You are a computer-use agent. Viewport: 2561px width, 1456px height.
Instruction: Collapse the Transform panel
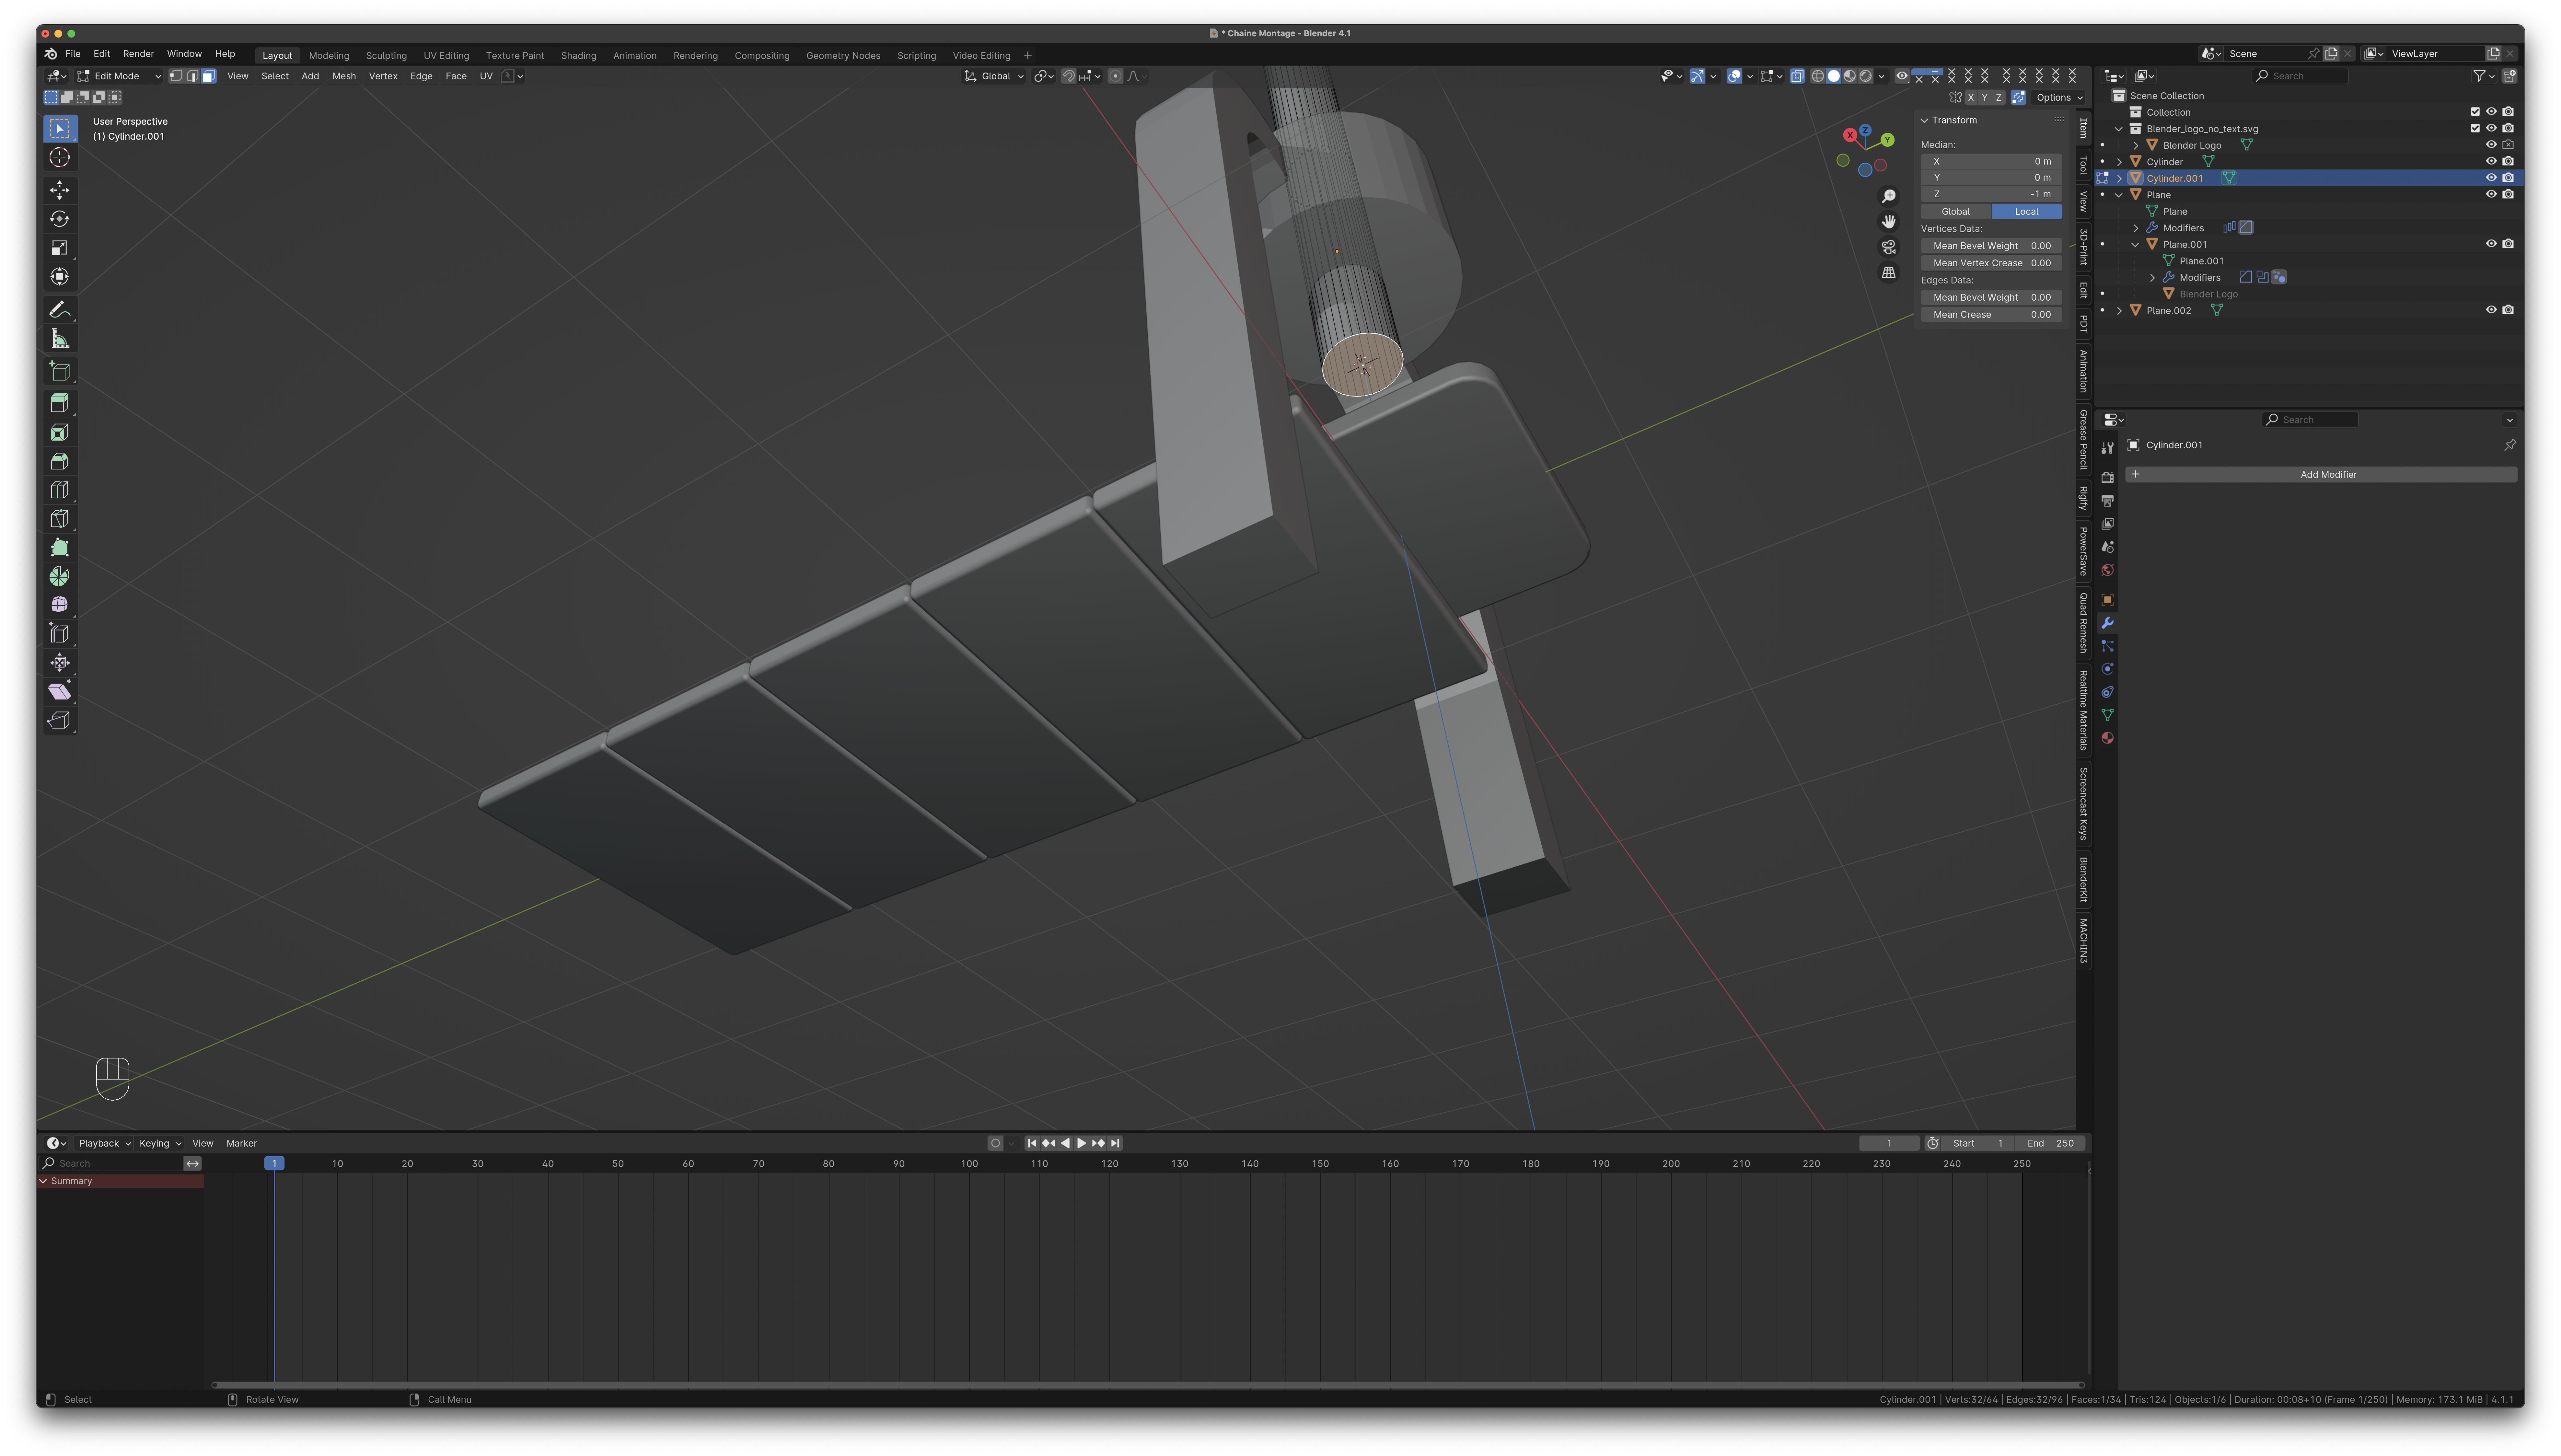(1924, 120)
